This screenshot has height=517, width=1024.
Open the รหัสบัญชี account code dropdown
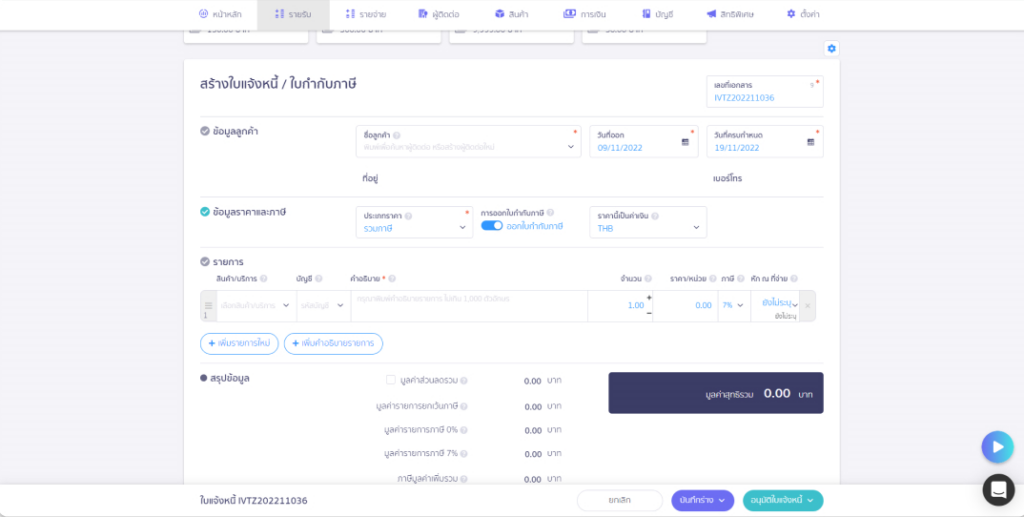(323, 306)
